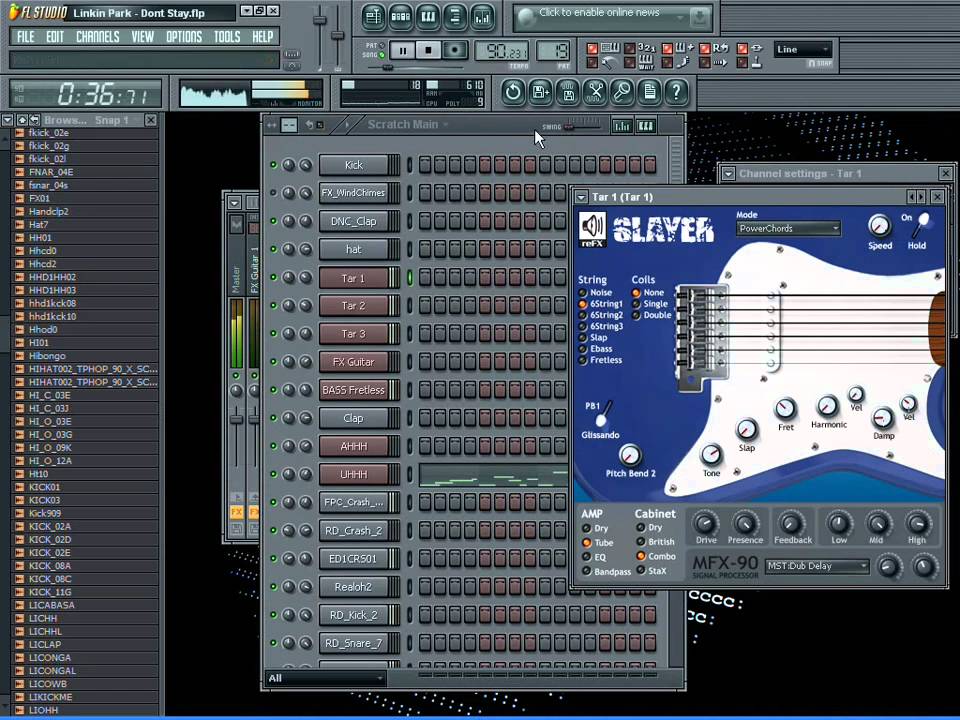Click the reFX speaker logo in Slayer
The image size is (960, 720).
coord(592,229)
